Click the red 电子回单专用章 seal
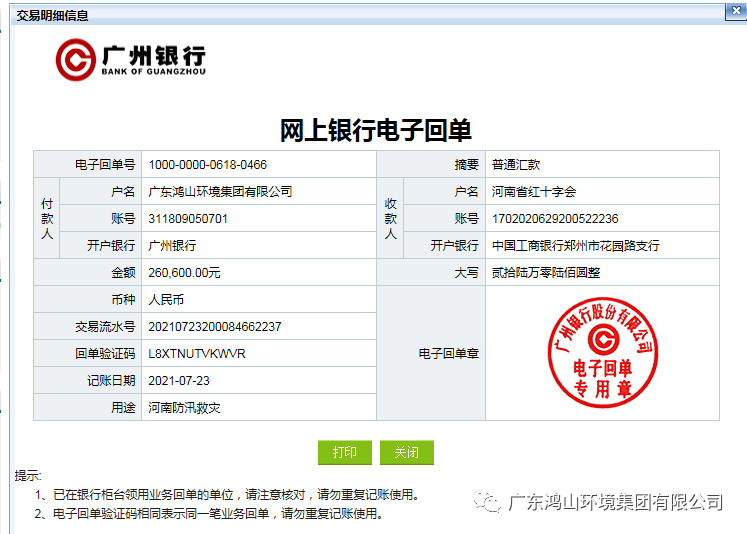The width and height of the screenshot is (747, 534). (603, 353)
